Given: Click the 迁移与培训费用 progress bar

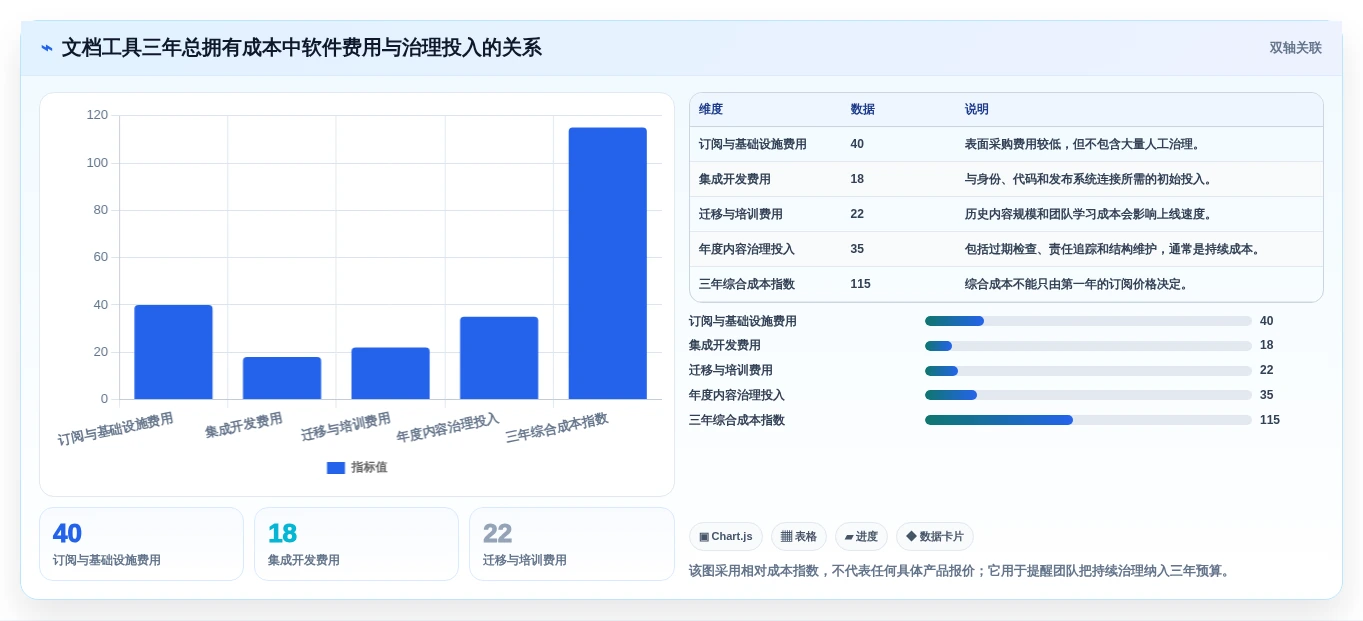Looking at the screenshot, I should (x=1088, y=370).
